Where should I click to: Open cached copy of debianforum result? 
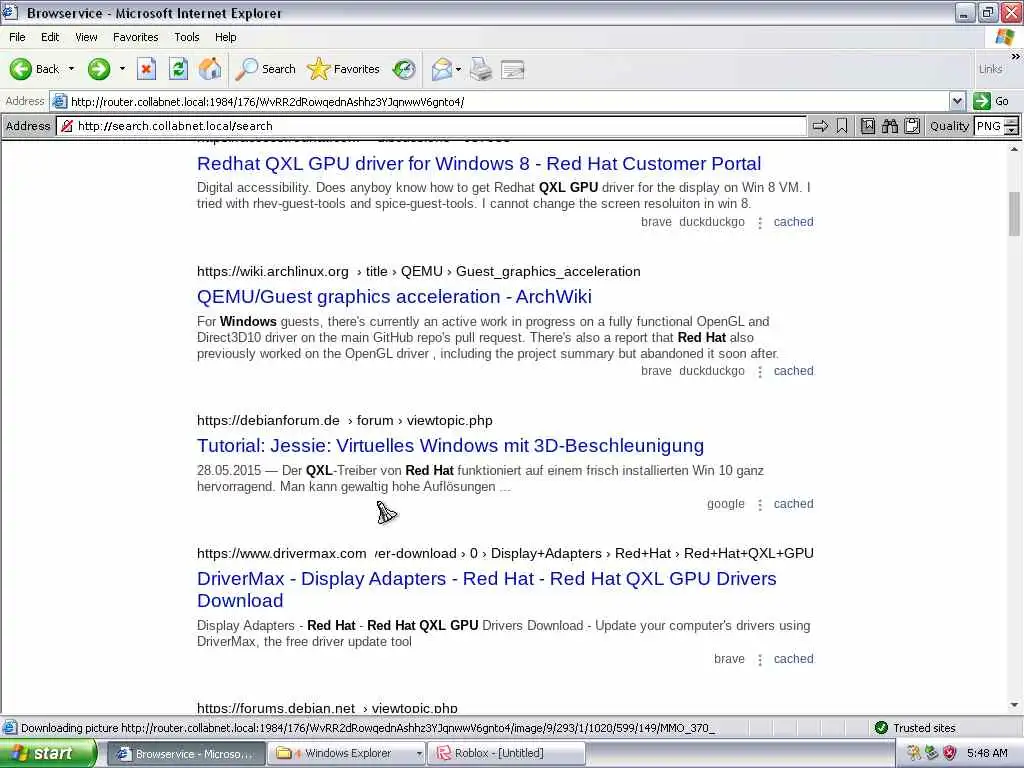(x=793, y=504)
